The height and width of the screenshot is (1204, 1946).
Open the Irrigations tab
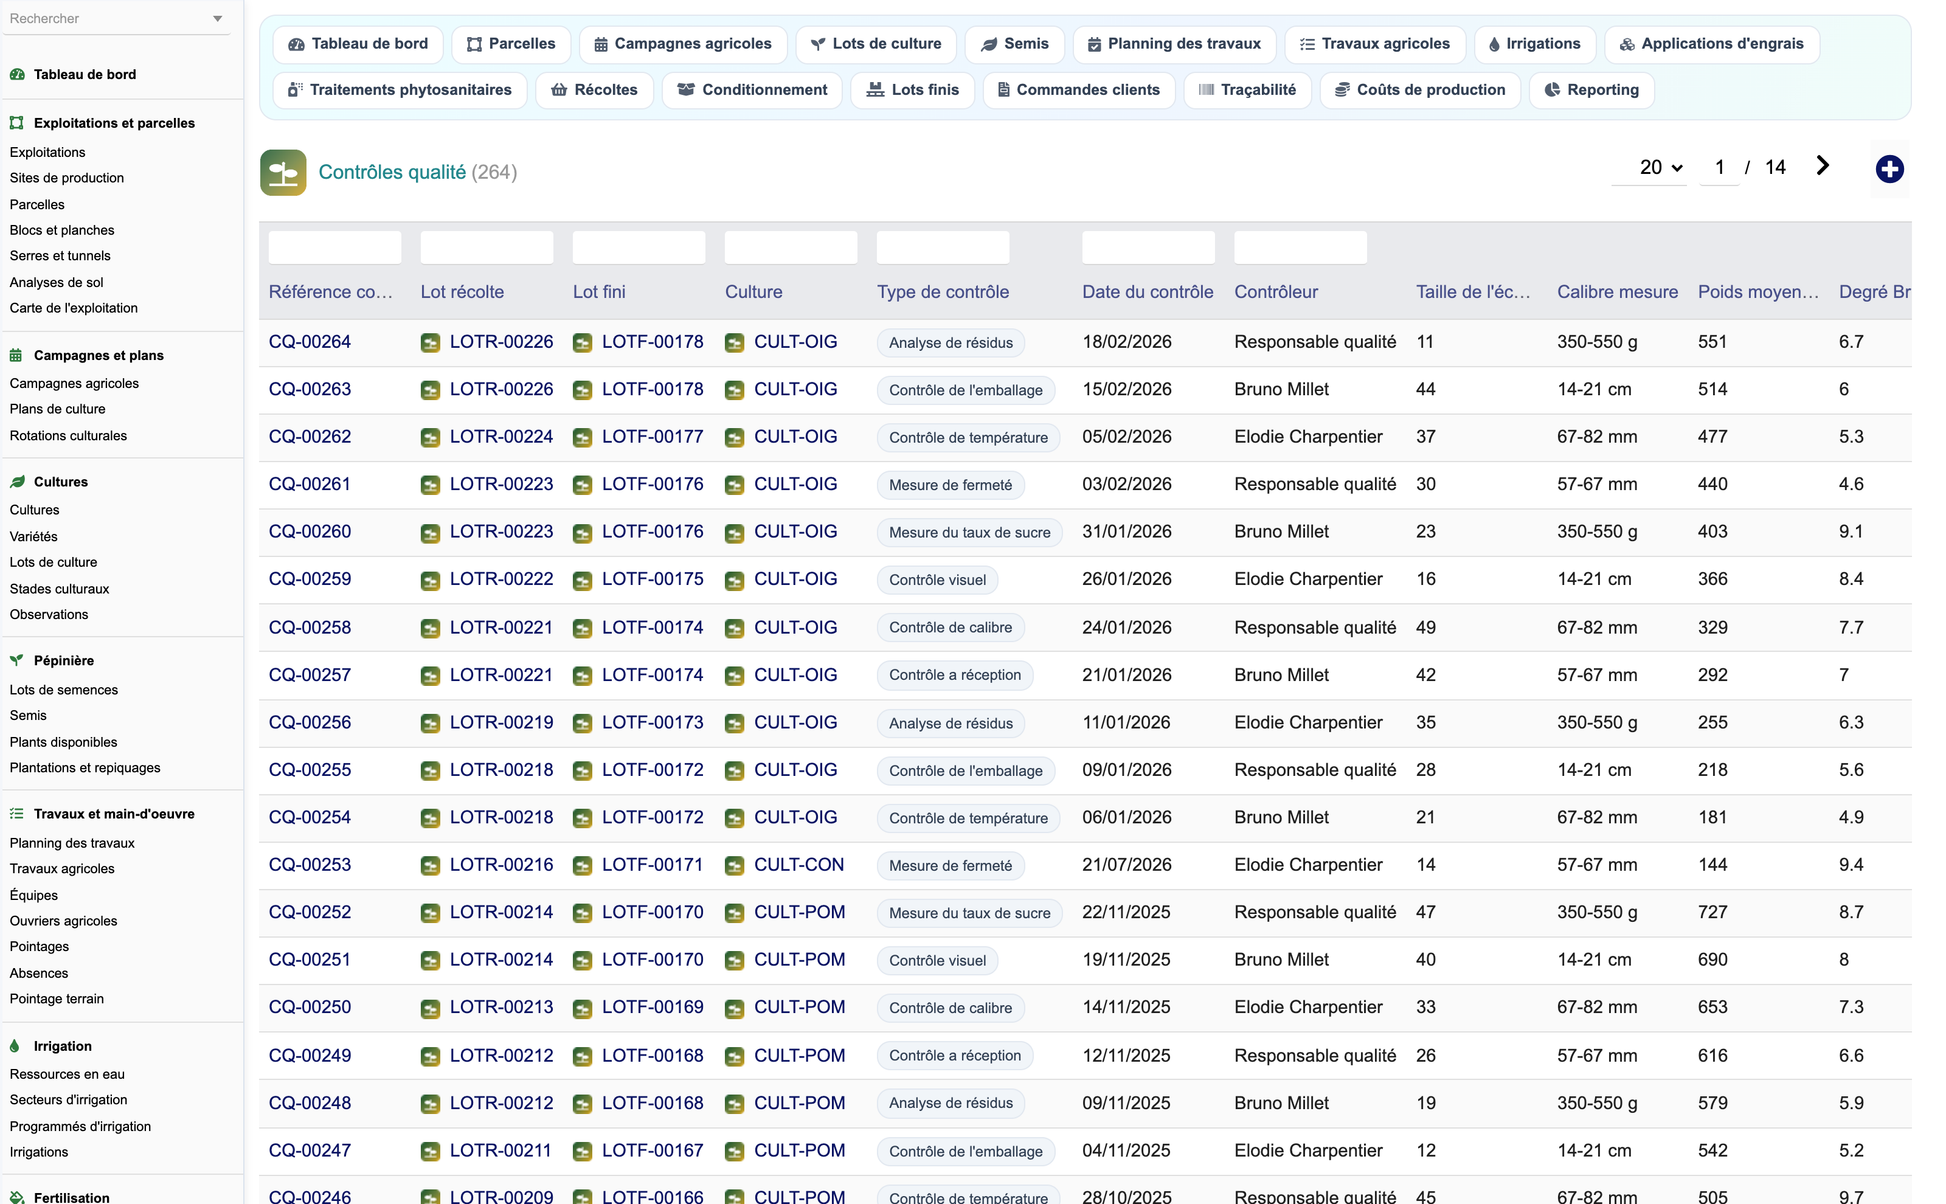pyautogui.click(x=1535, y=44)
